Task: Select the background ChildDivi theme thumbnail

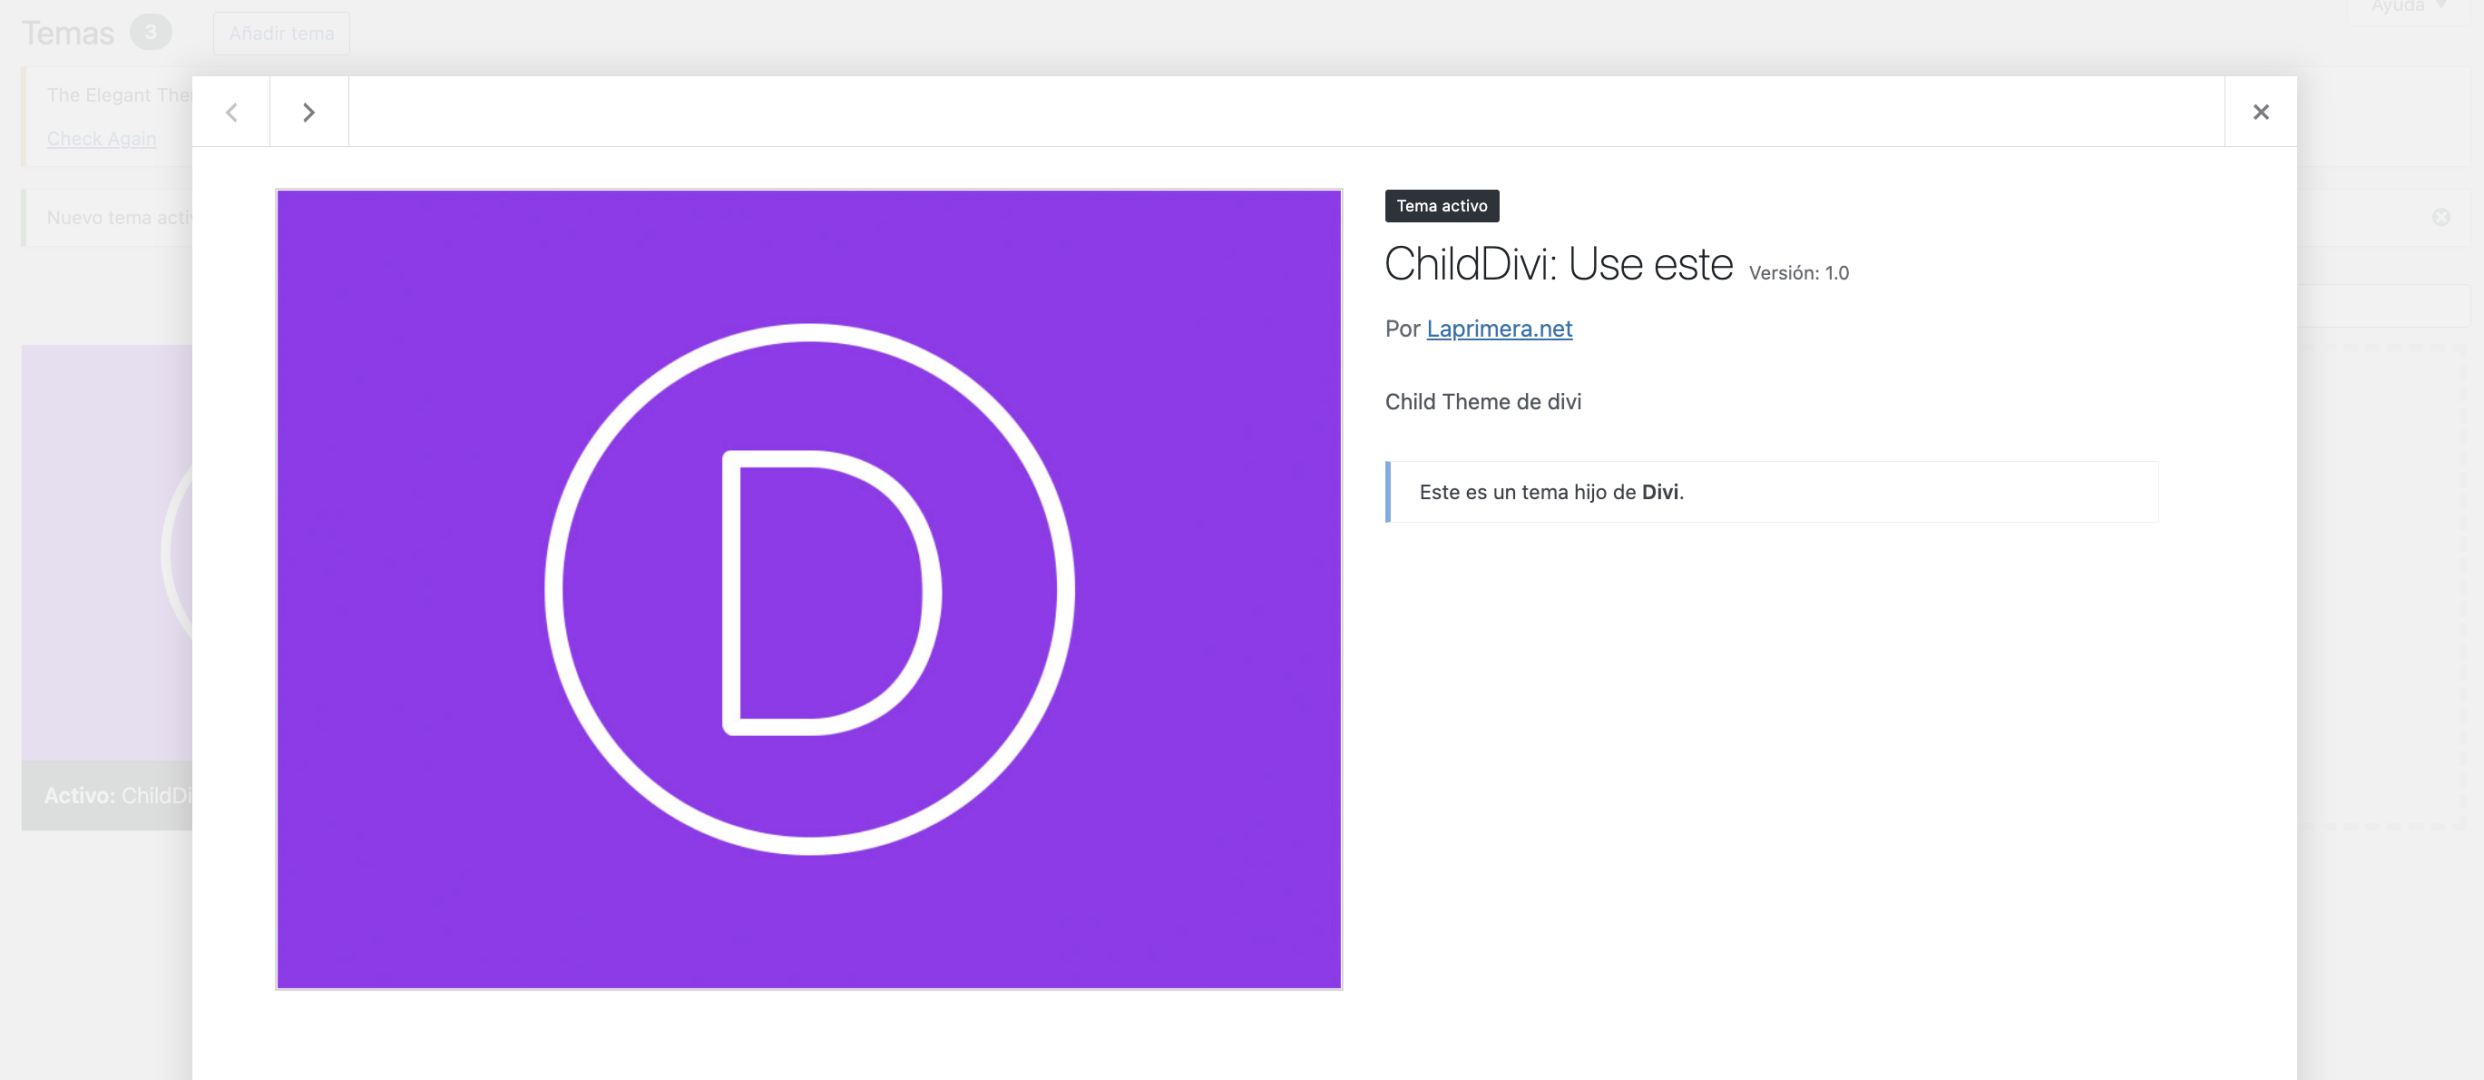Action: tap(107, 552)
